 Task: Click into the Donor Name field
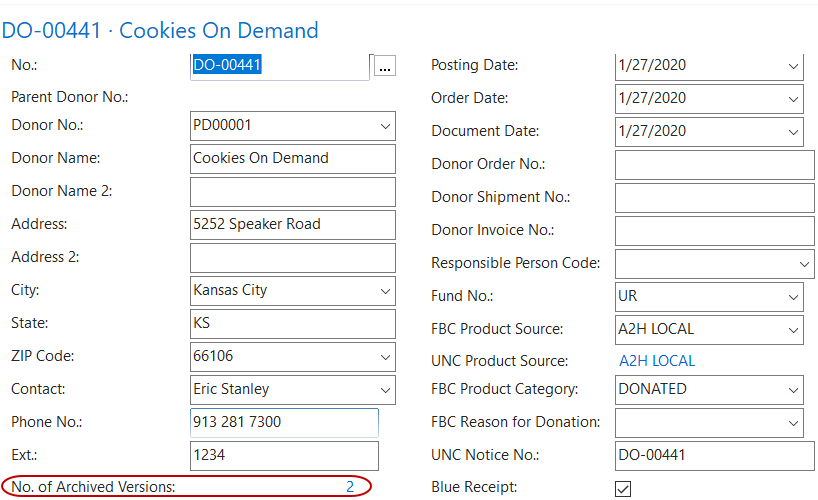click(292, 158)
